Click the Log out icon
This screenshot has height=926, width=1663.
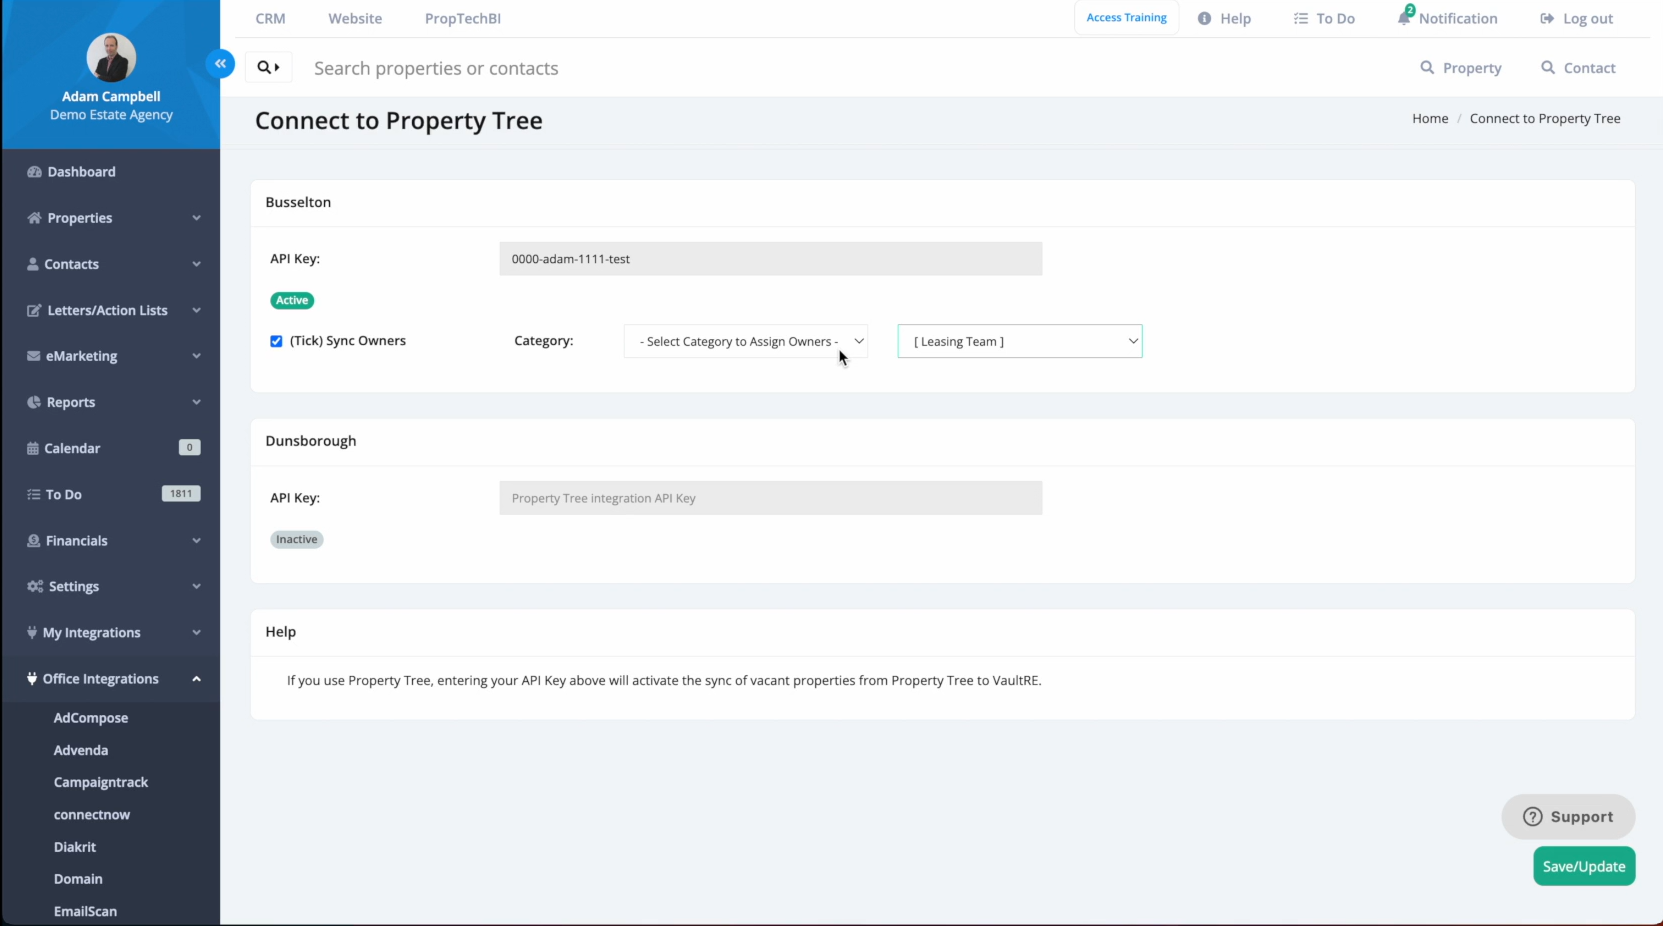pos(1547,18)
